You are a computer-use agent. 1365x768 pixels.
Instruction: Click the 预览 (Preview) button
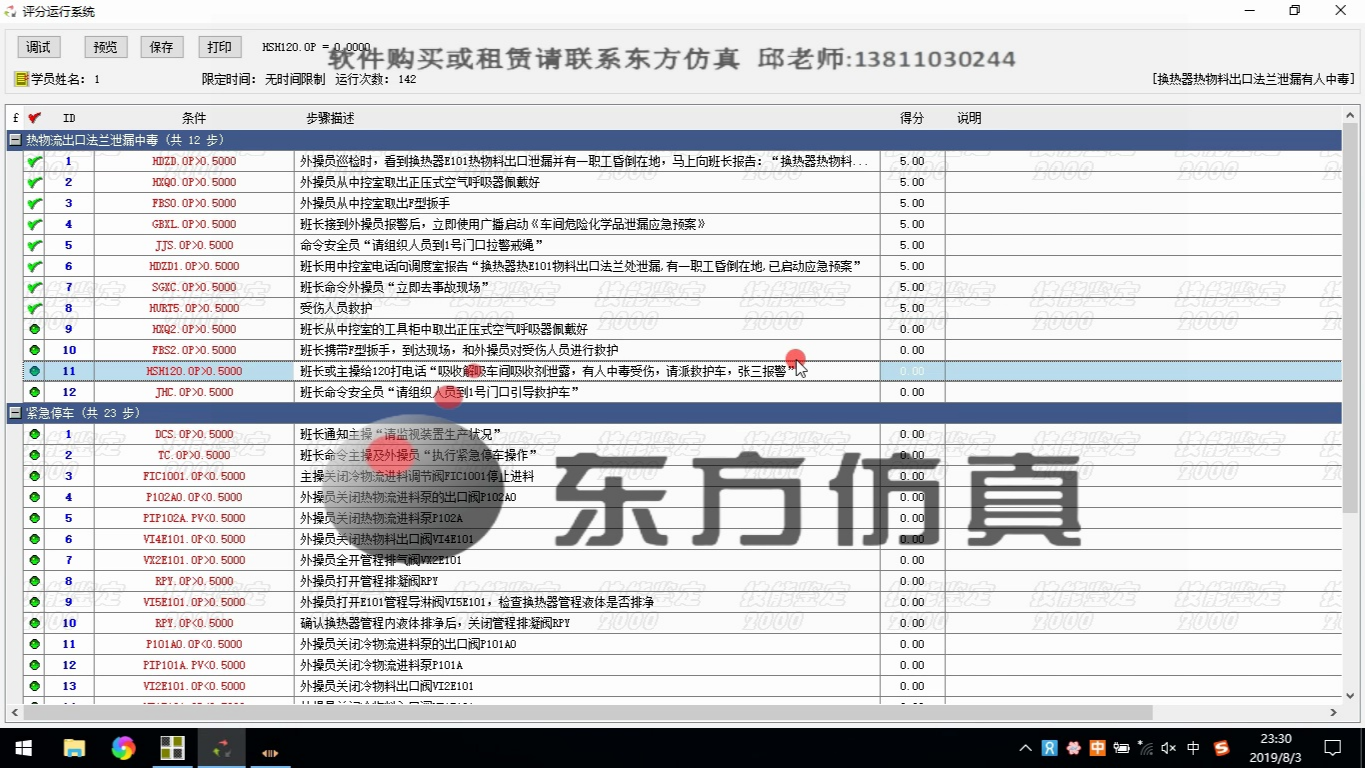105,47
